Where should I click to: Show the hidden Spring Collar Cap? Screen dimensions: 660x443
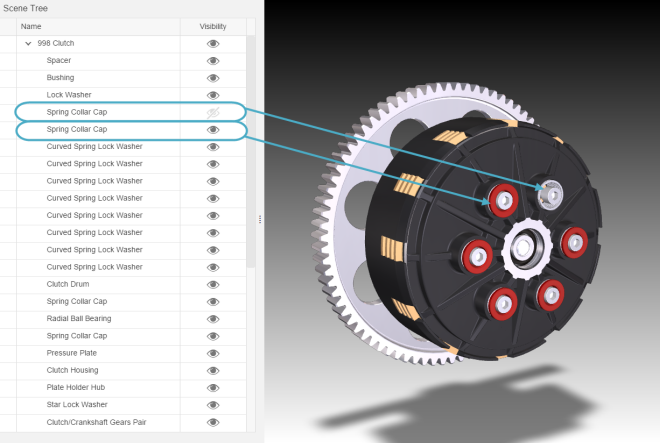(x=213, y=113)
